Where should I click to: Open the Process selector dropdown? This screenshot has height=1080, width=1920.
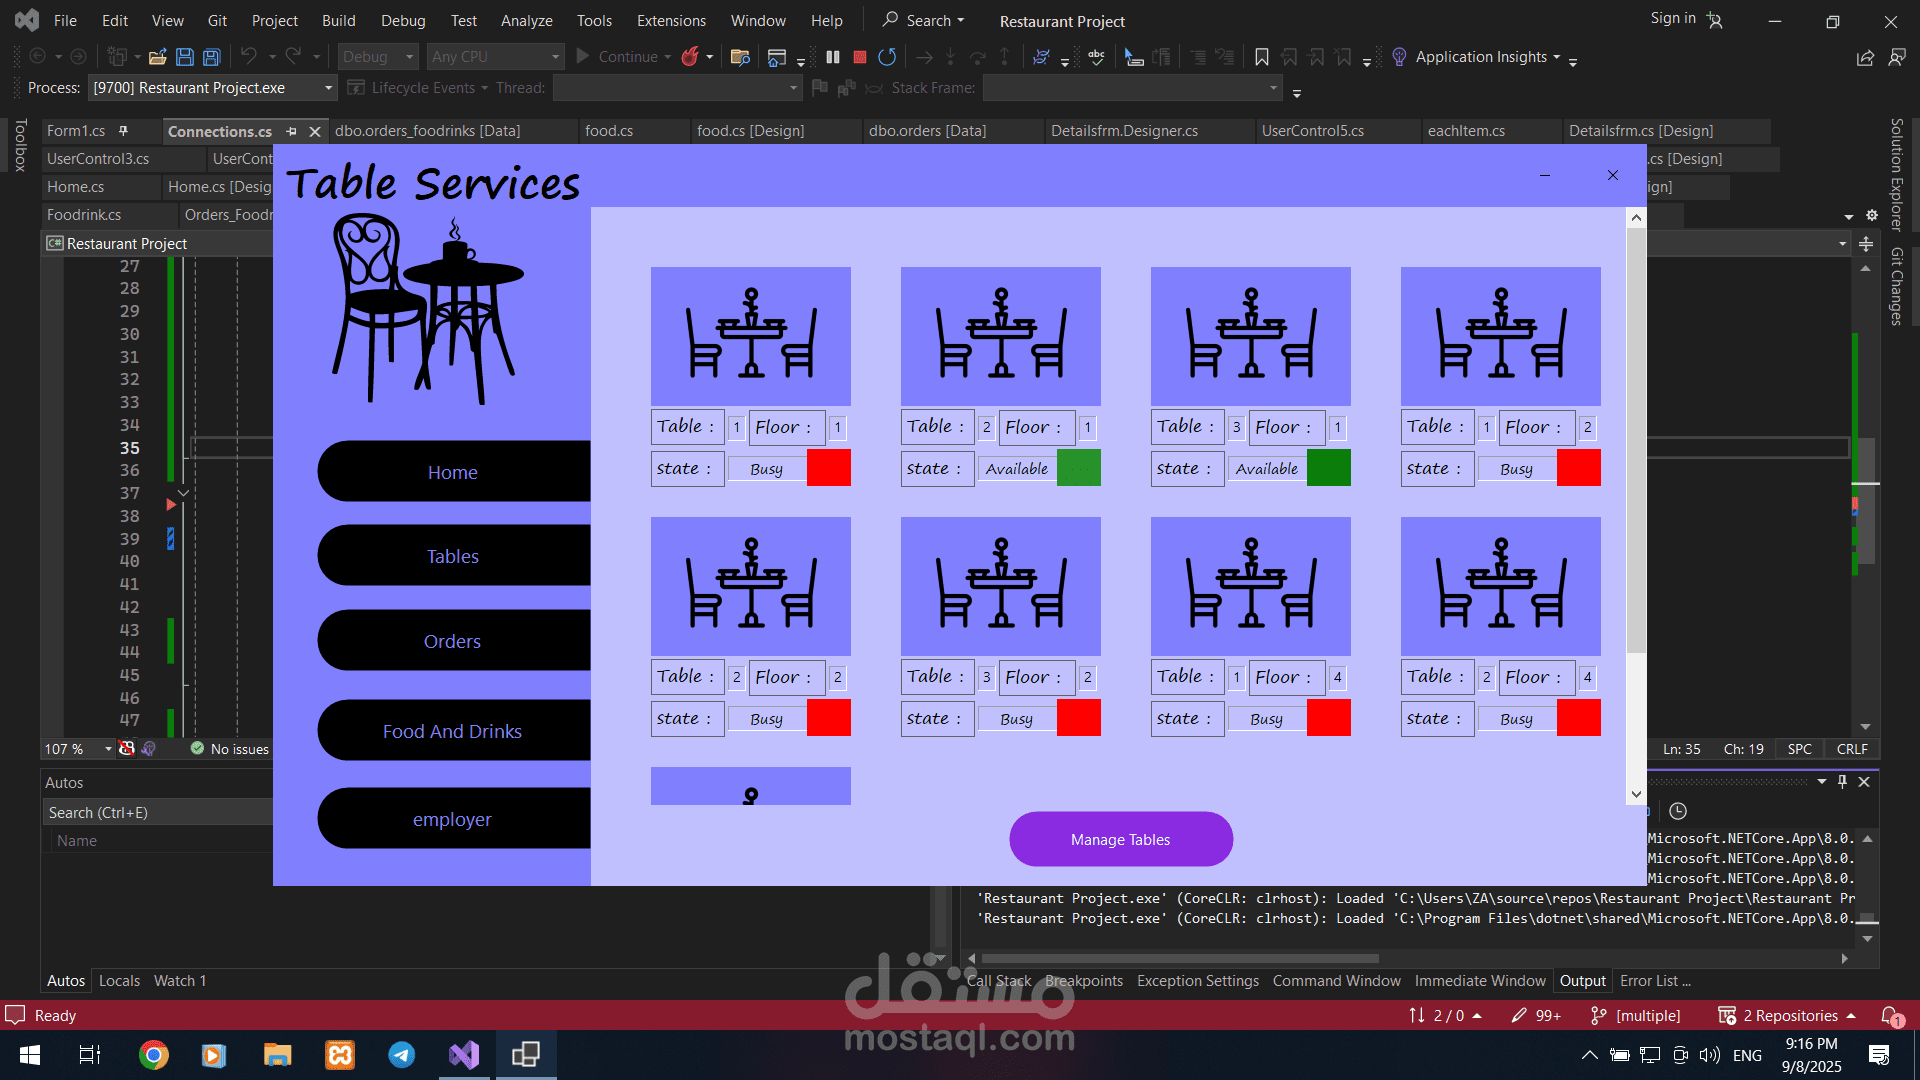(212, 88)
